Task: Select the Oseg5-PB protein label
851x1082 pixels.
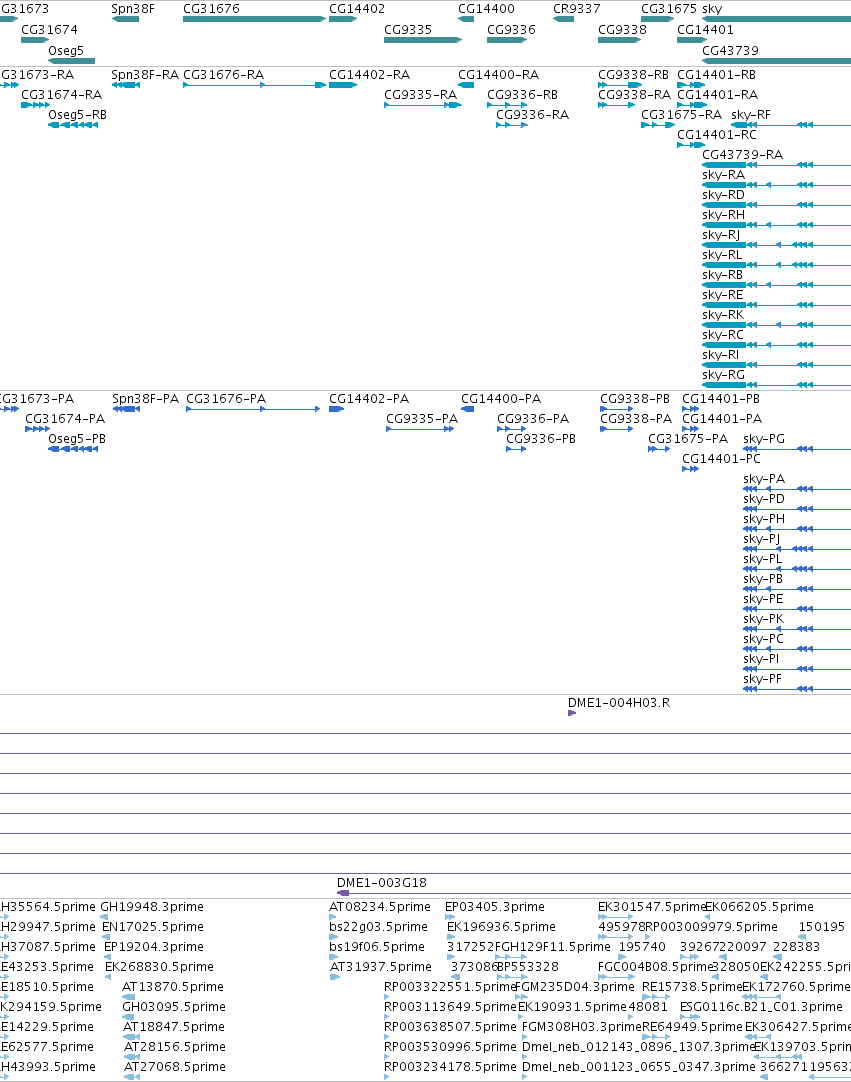Action: point(77,439)
